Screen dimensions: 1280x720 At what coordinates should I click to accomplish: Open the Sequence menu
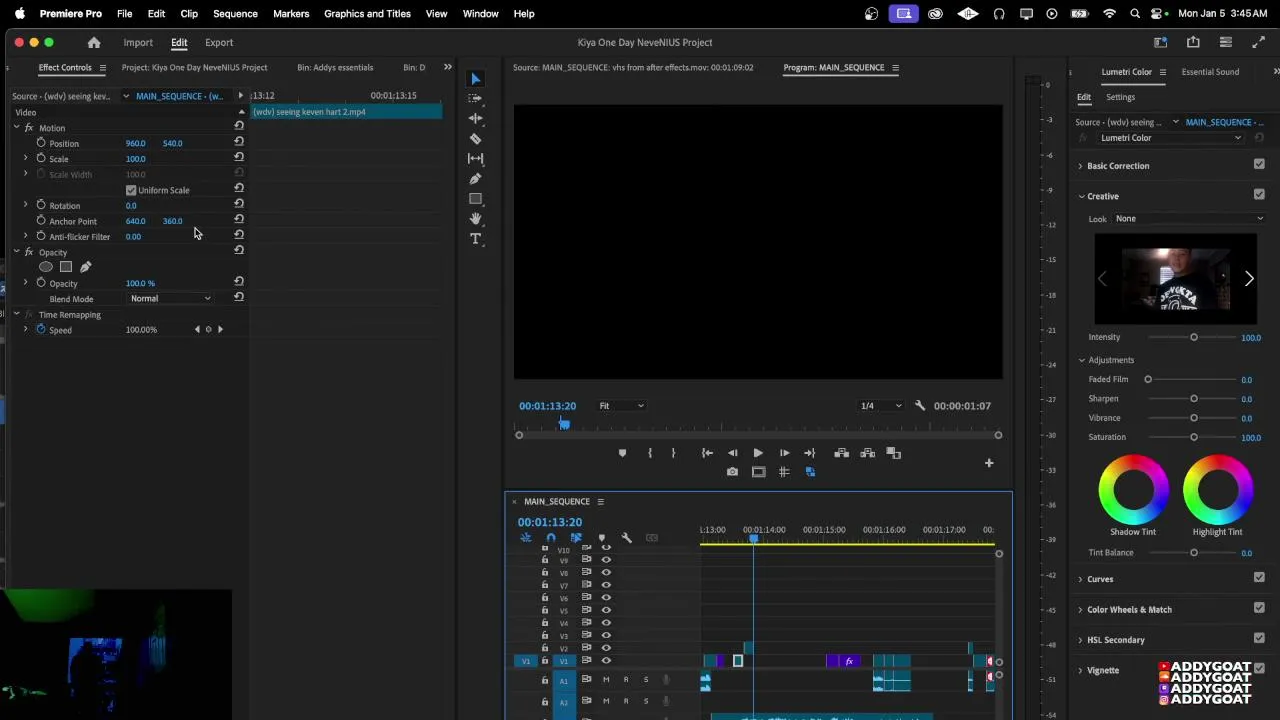[235, 14]
